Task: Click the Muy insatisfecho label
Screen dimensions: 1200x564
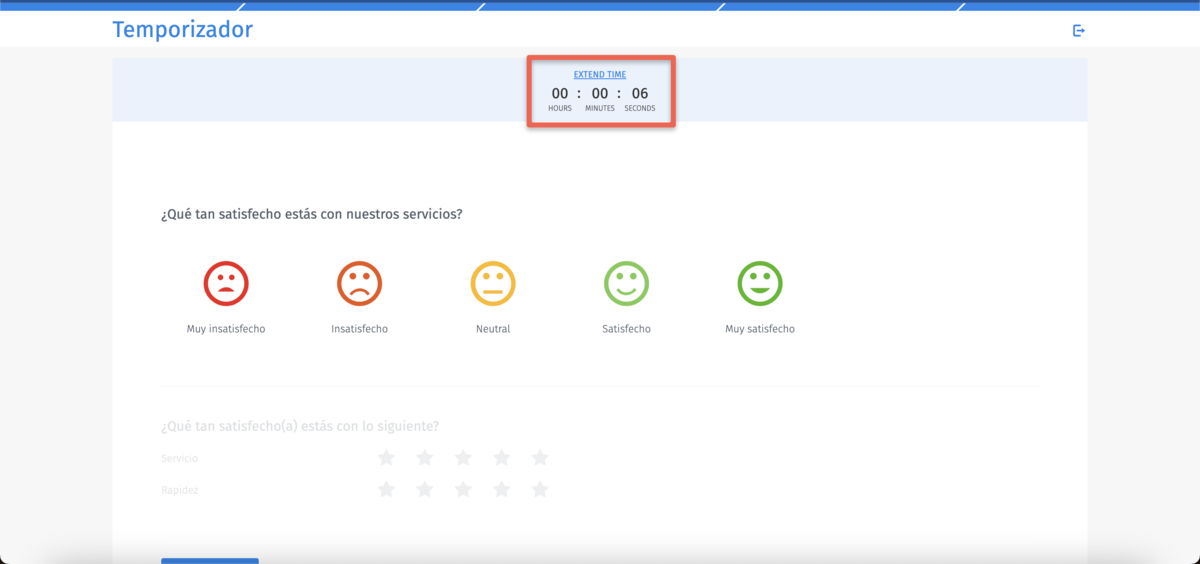Action: tap(226, 329)
